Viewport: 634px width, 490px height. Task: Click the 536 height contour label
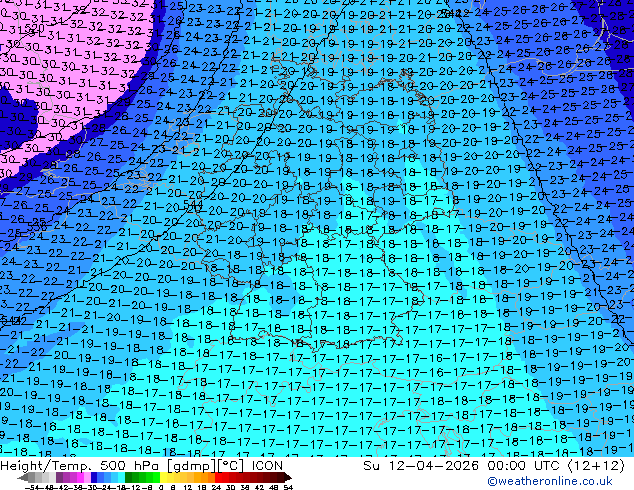(x=36, y=224)
